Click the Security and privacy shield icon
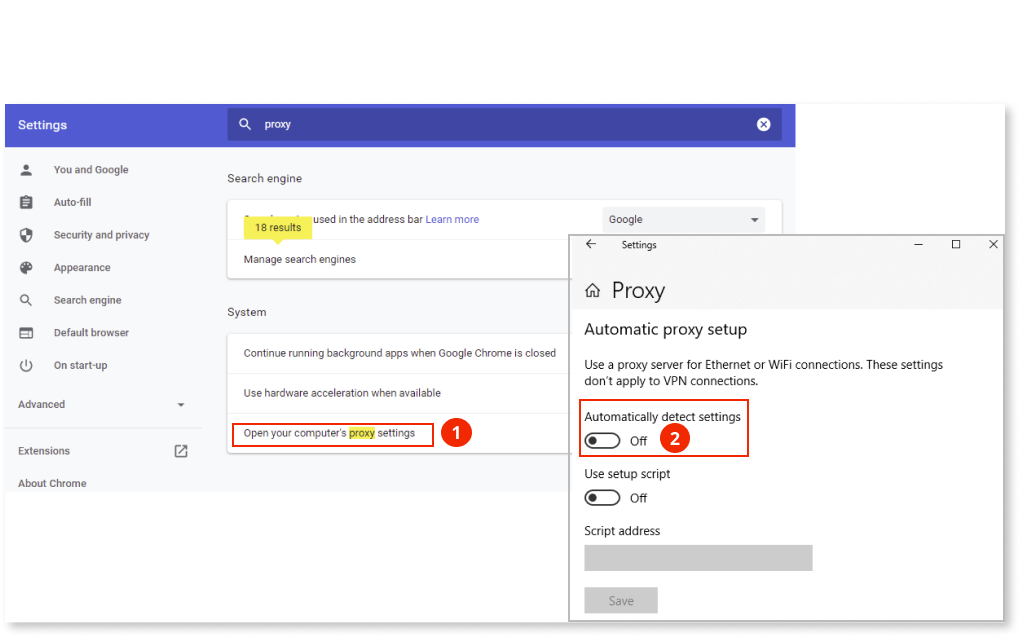Viewport: 1020px width, 638px height. click(x=27, y=235)
